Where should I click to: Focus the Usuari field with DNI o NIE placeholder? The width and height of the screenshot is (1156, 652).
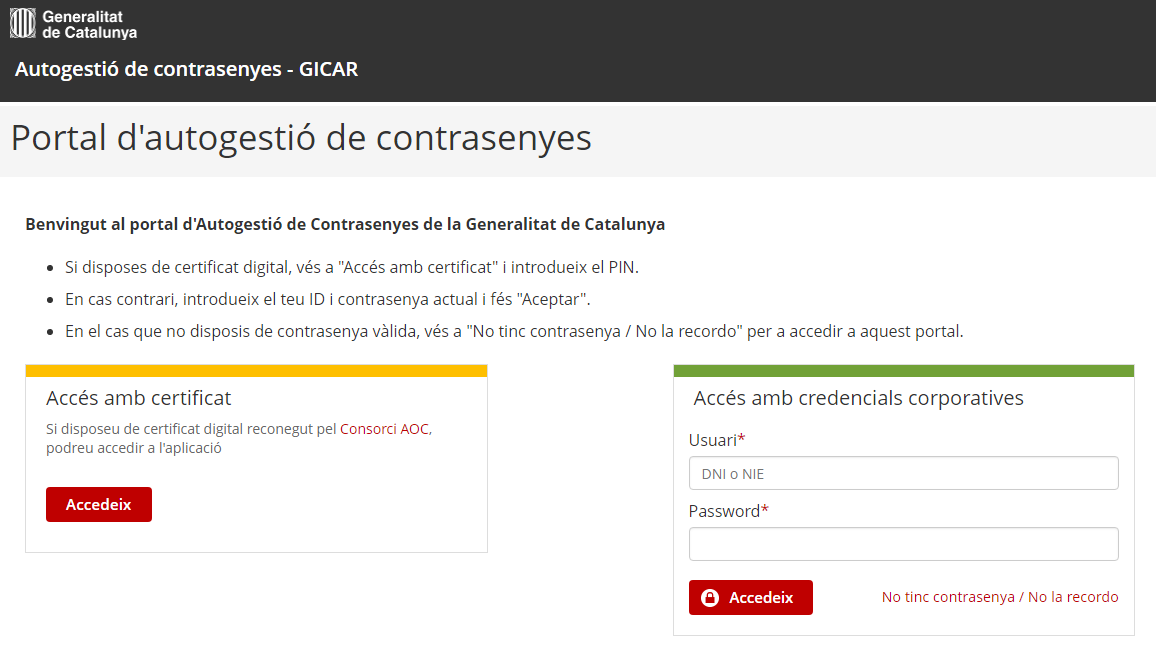(903, 474)
